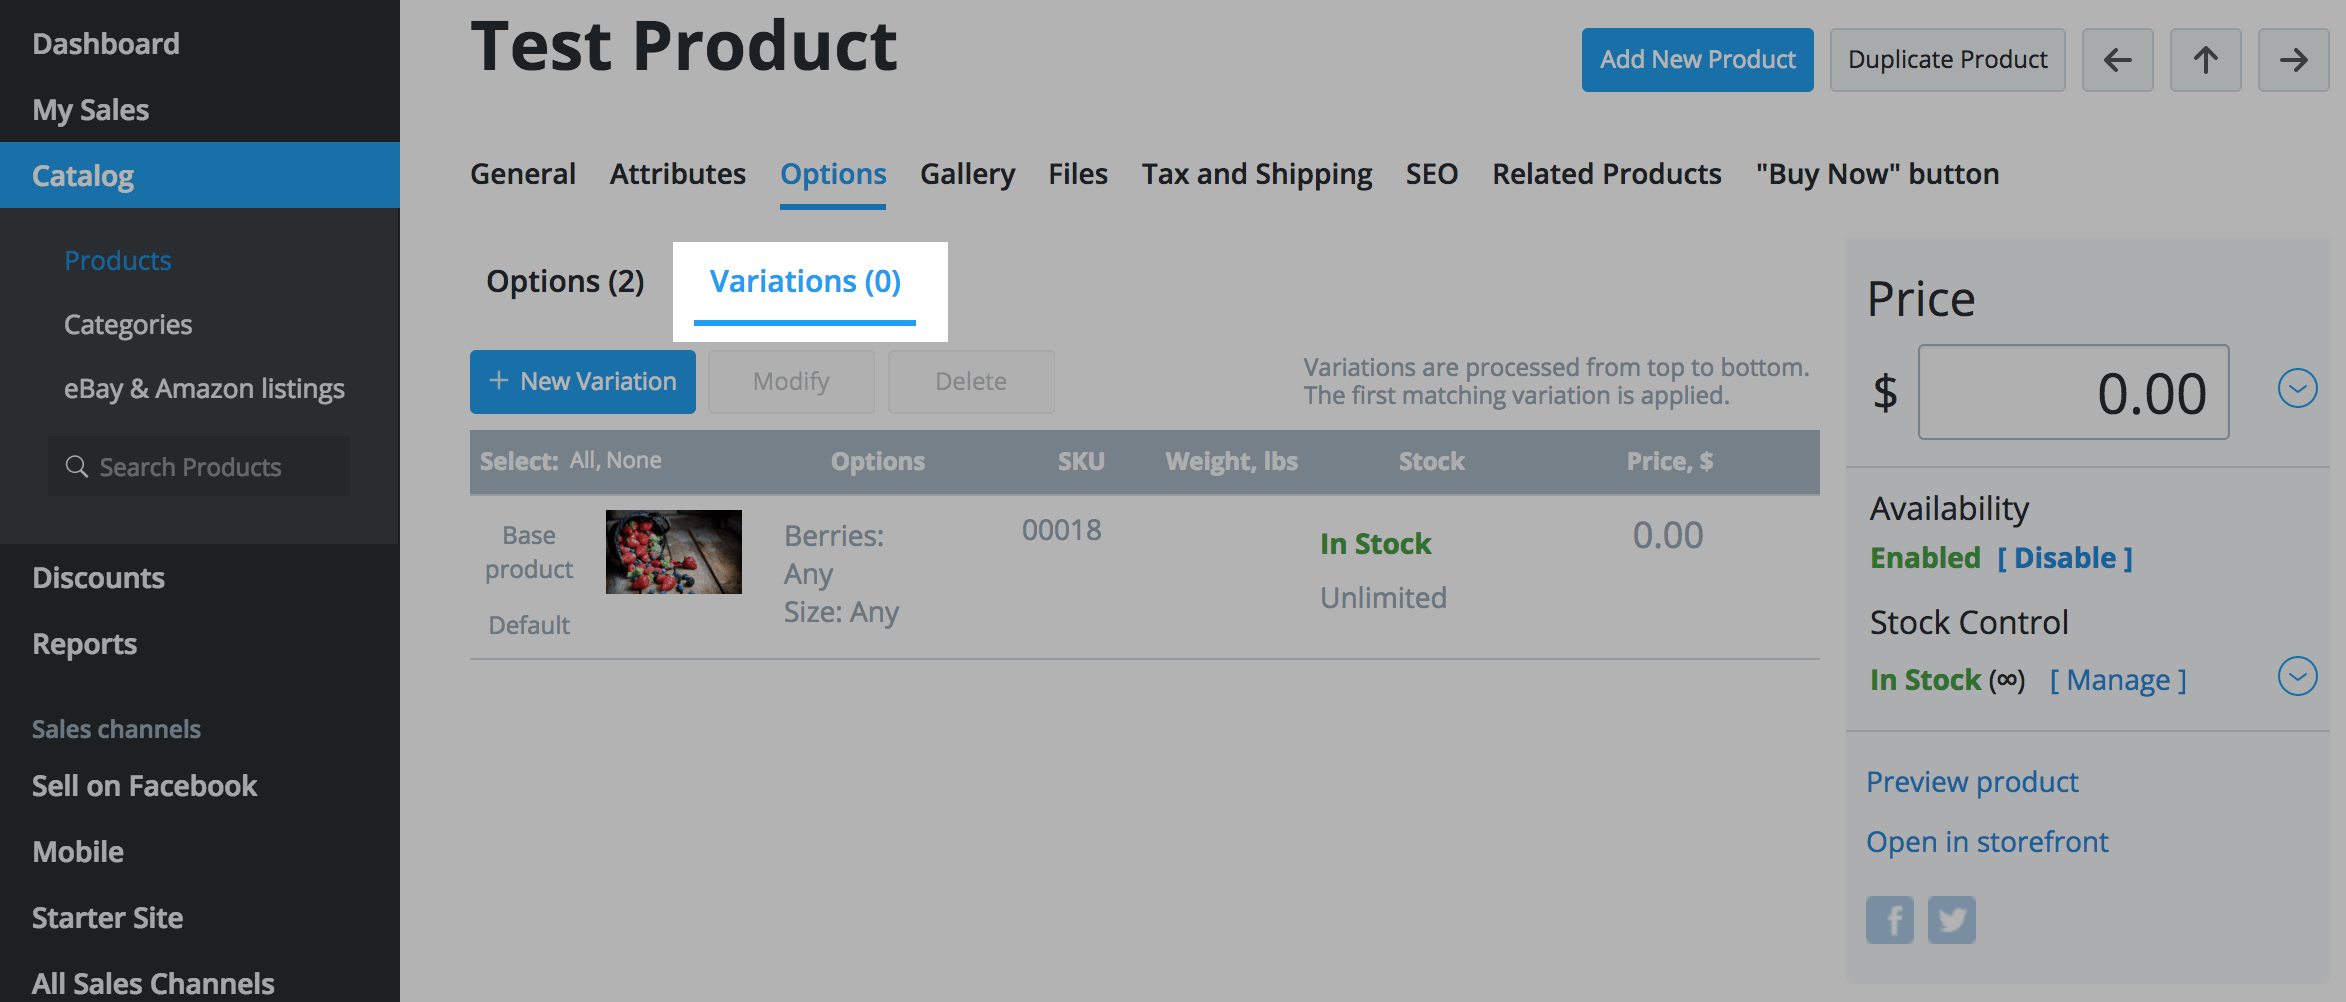Expand the Stock Control chevron
Viewport: 2346px width, 1002px height.
point(2297,677)
